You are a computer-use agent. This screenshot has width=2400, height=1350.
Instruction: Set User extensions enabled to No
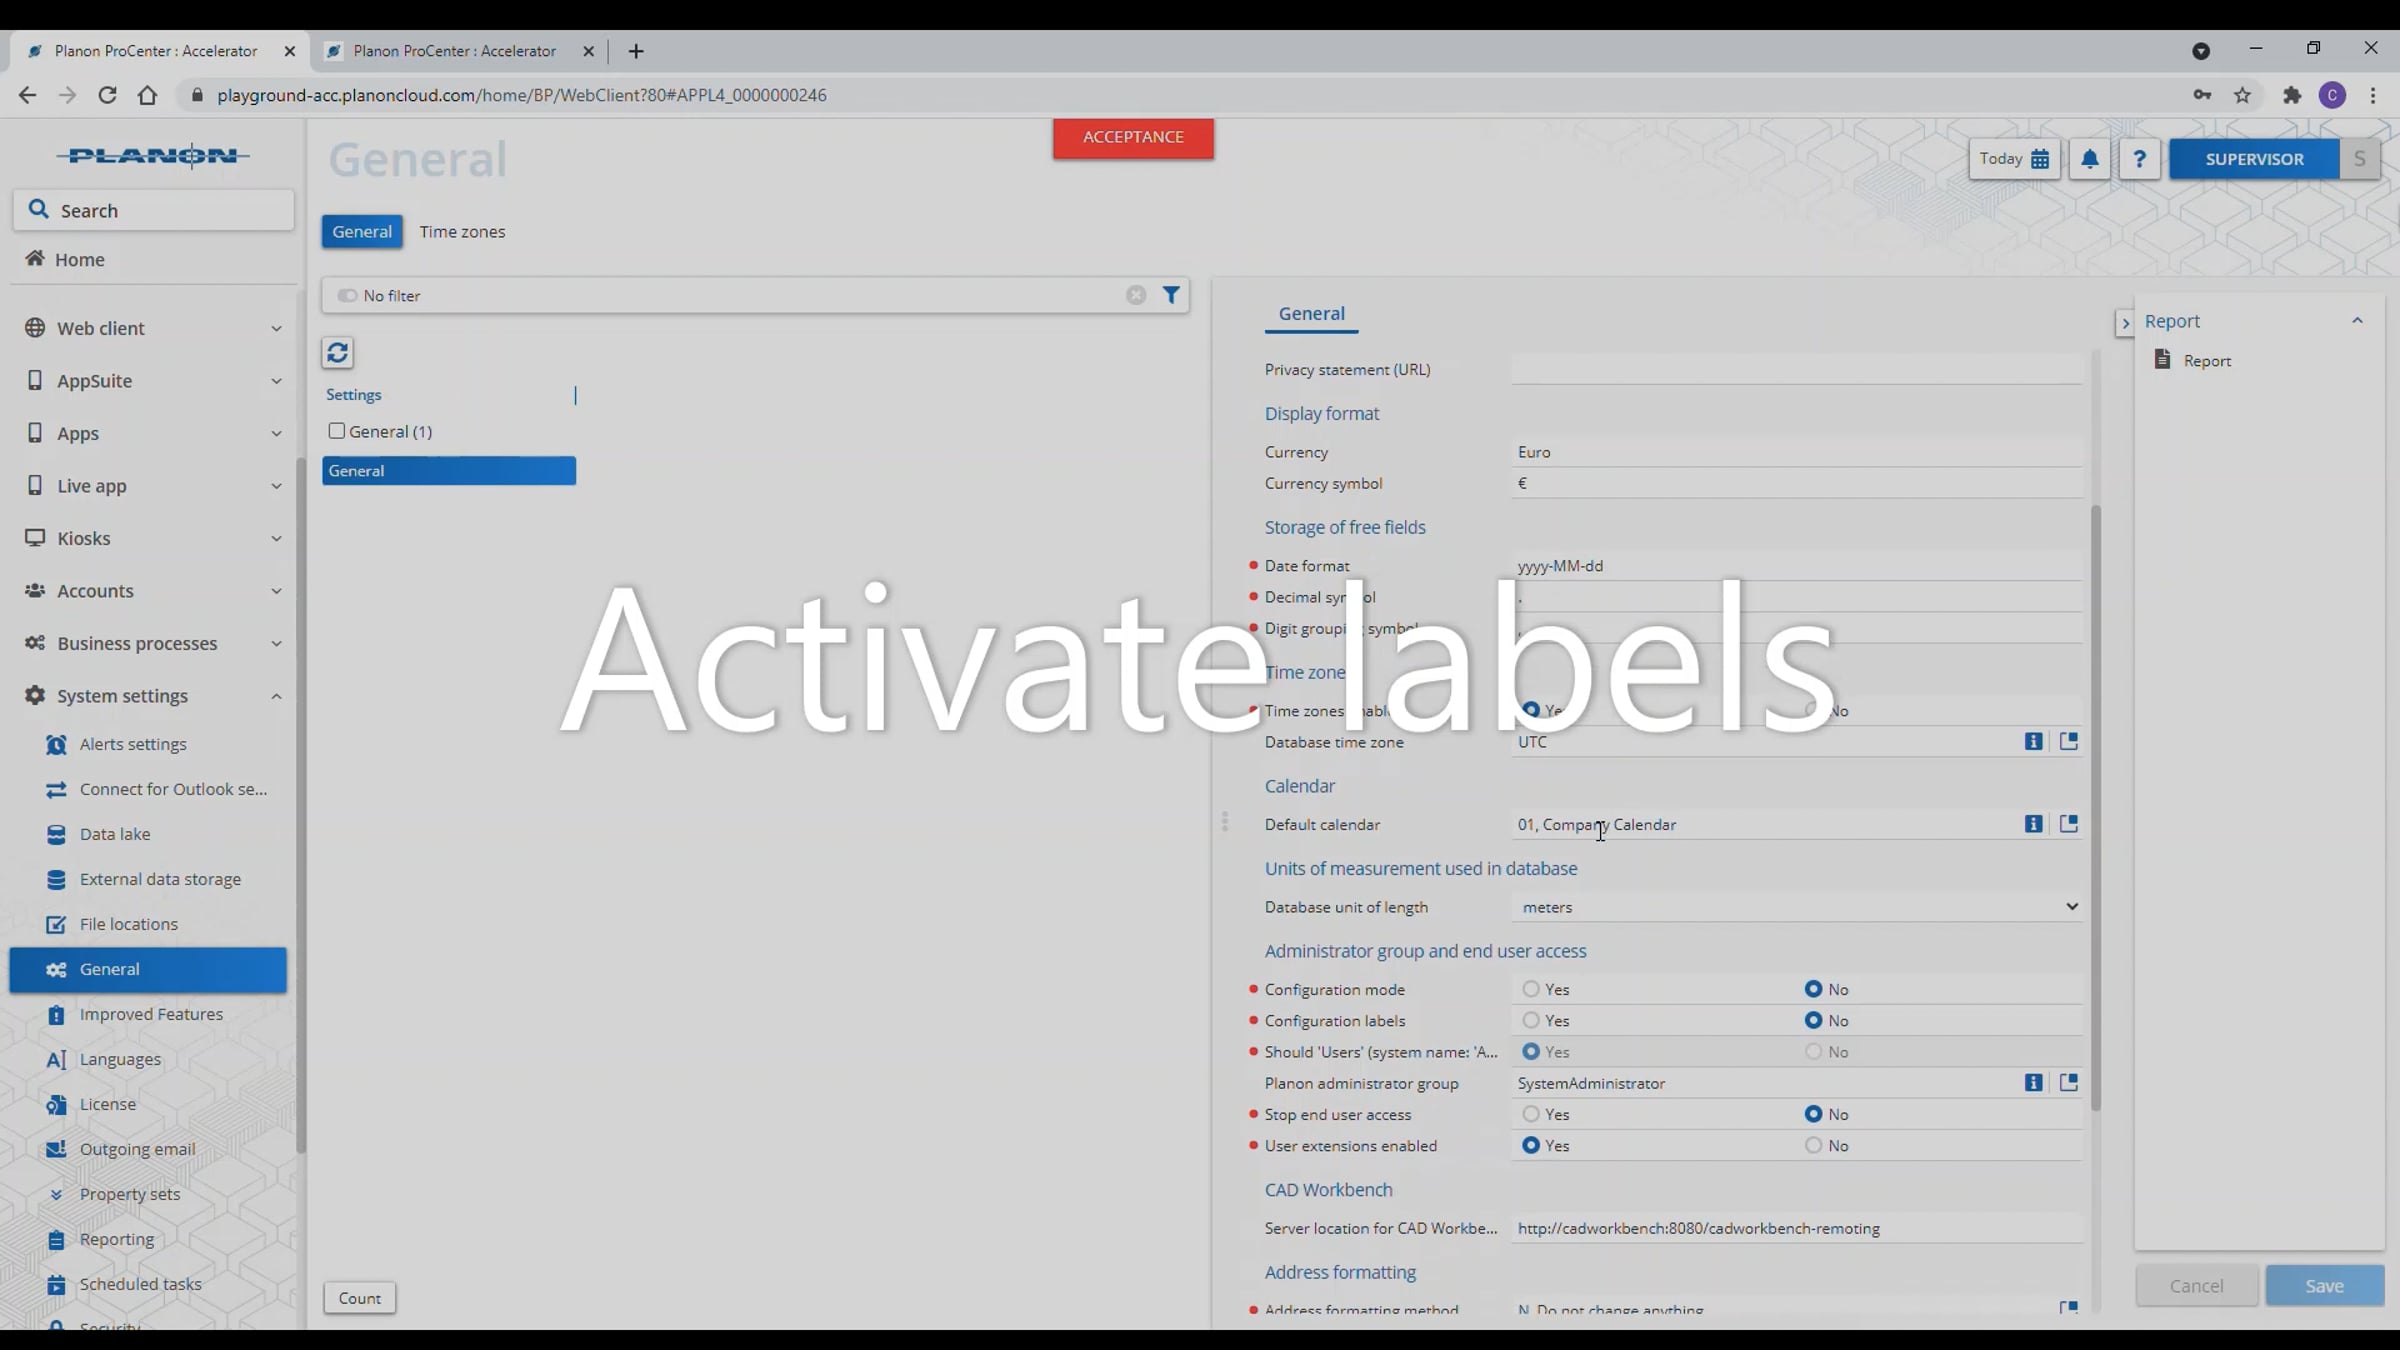pos(1813,1145)
